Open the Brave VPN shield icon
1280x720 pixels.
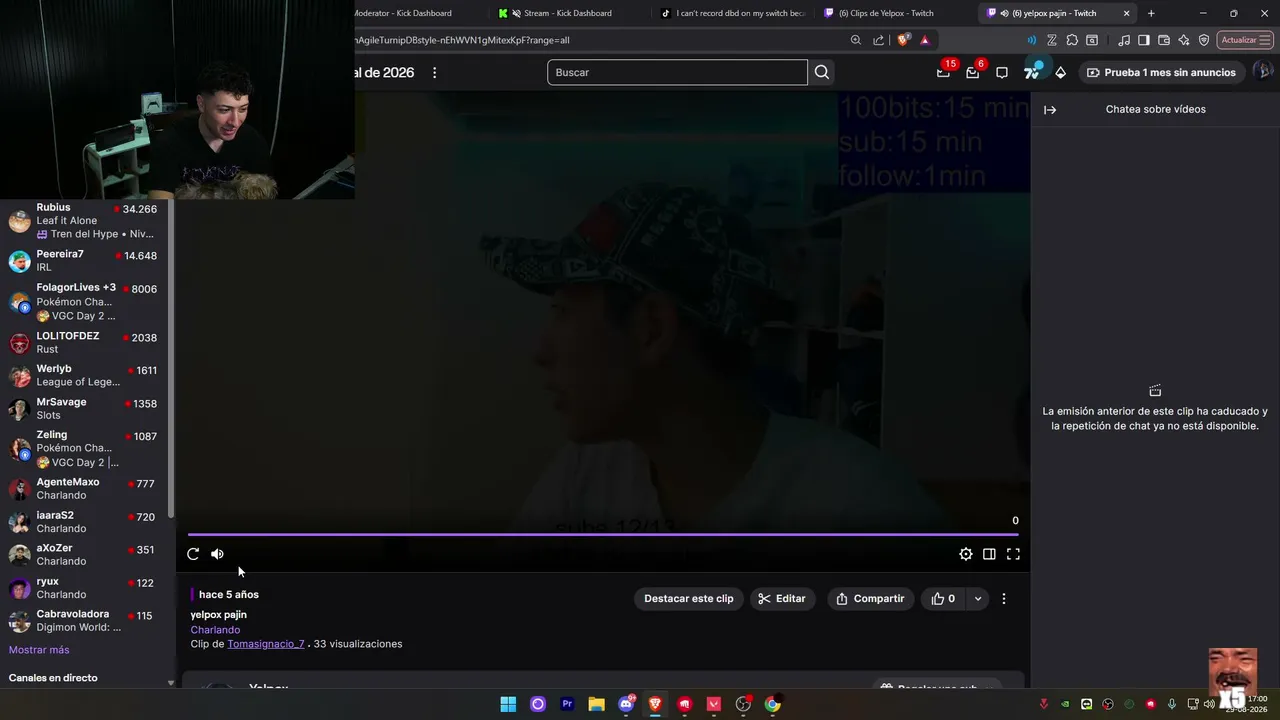1204,40
